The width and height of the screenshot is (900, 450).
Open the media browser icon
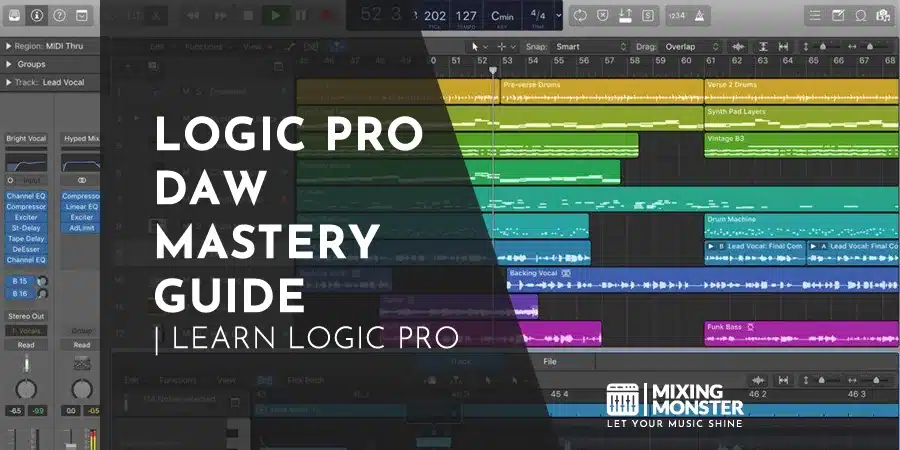(x=883, y=15)
